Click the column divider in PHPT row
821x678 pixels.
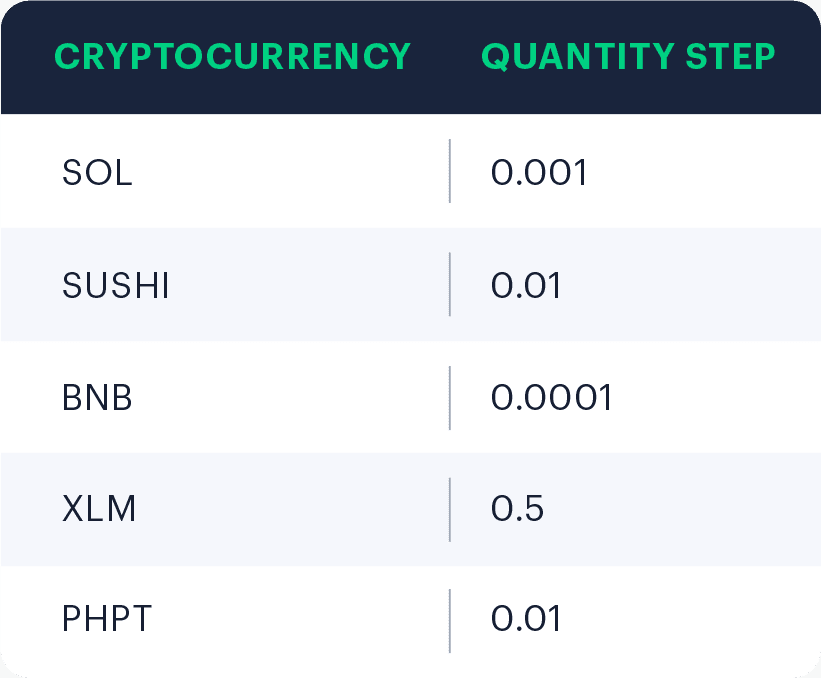click(x=450, y=621)
